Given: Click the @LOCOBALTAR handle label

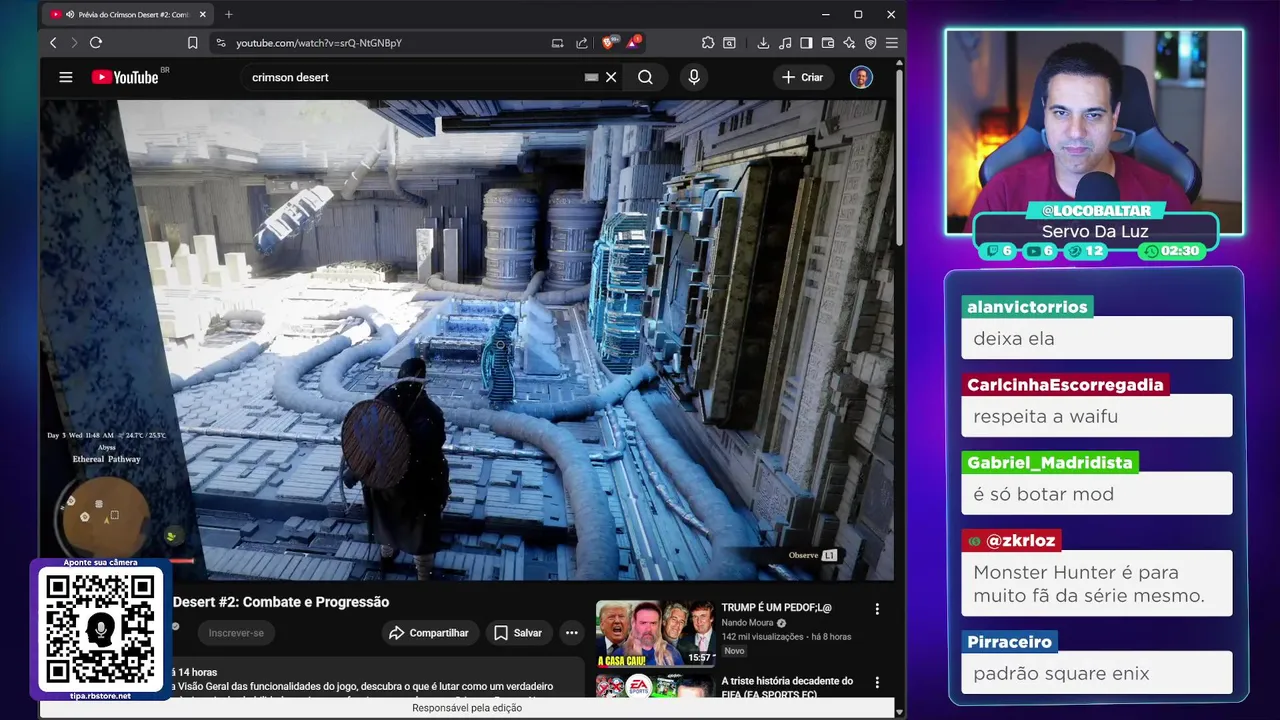Looking at the screenshot, I should 1095,211.
